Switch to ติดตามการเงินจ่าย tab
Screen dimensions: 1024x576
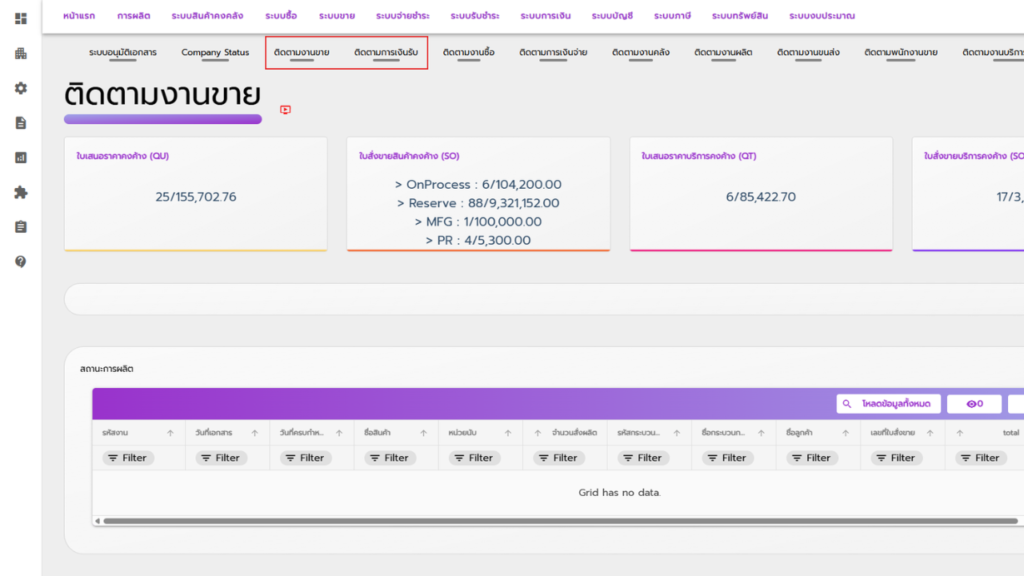coord(553,52)
